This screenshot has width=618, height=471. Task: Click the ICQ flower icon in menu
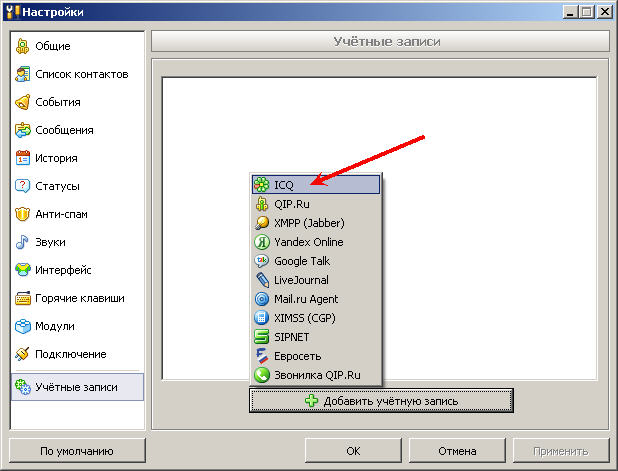point(261,185)
